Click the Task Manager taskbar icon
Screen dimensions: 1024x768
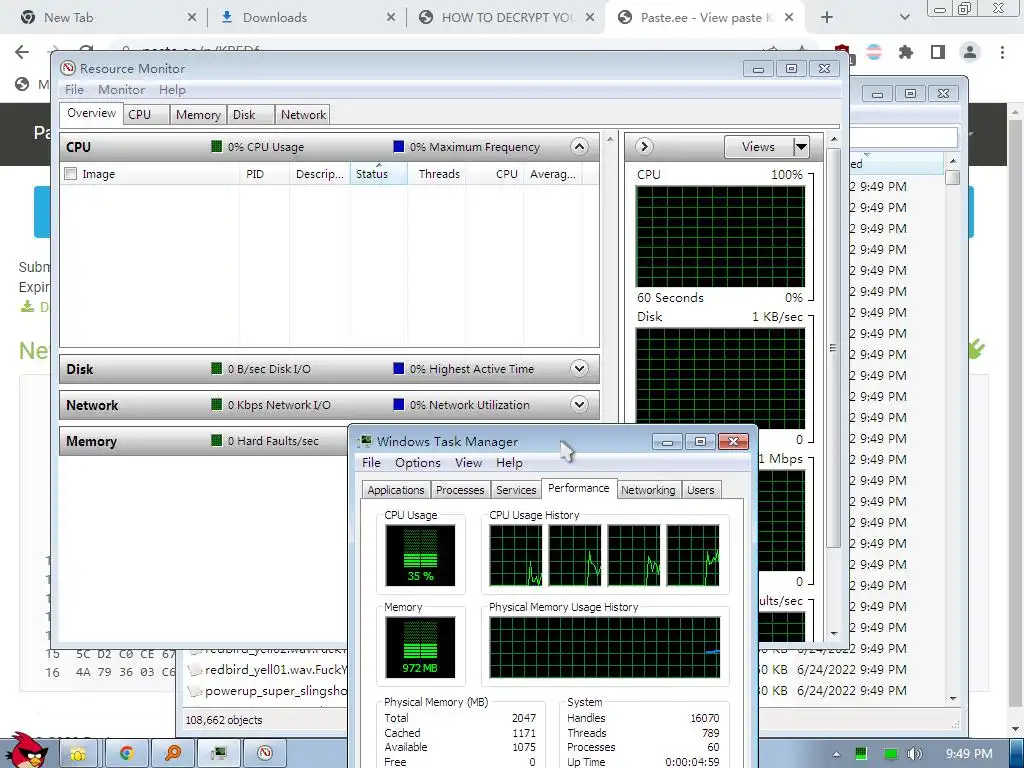(219, 753)
